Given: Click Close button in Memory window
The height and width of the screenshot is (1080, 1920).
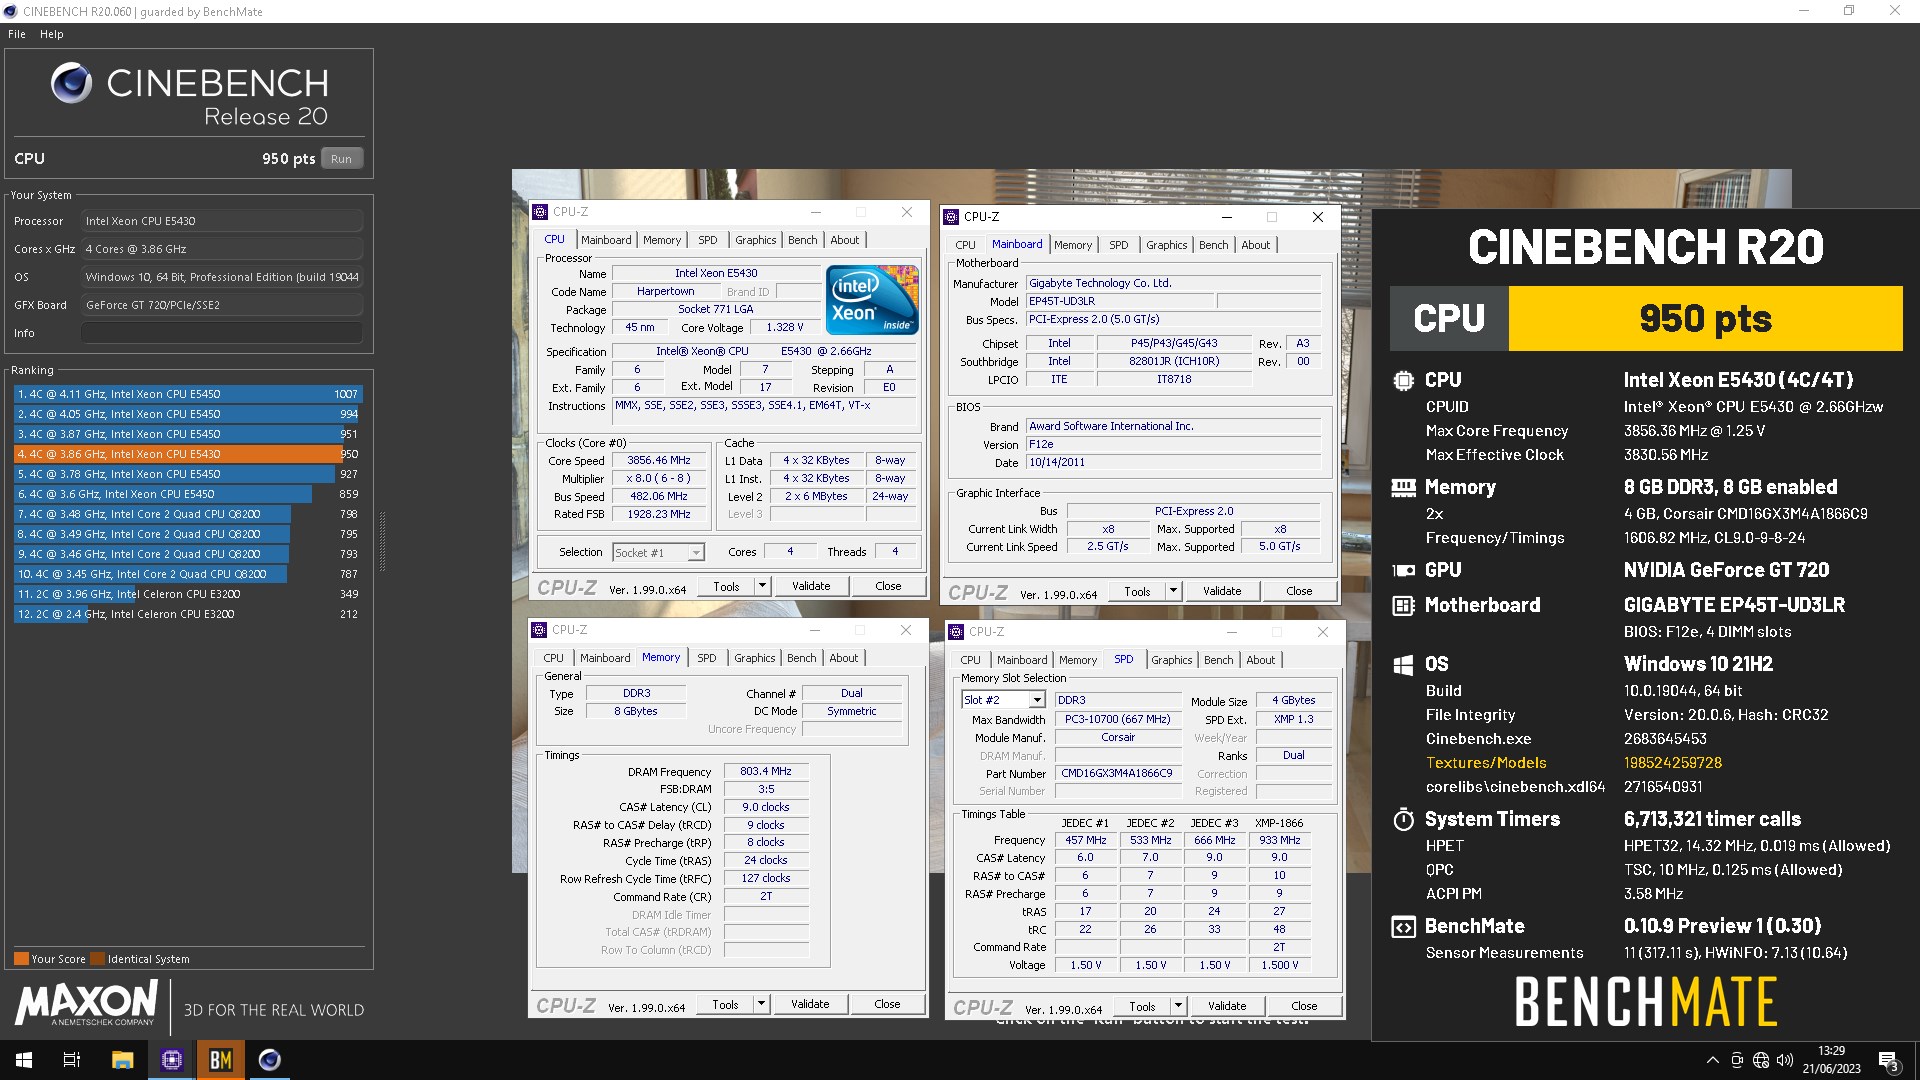Looking at the screenshot, I should pos(887,1004).
